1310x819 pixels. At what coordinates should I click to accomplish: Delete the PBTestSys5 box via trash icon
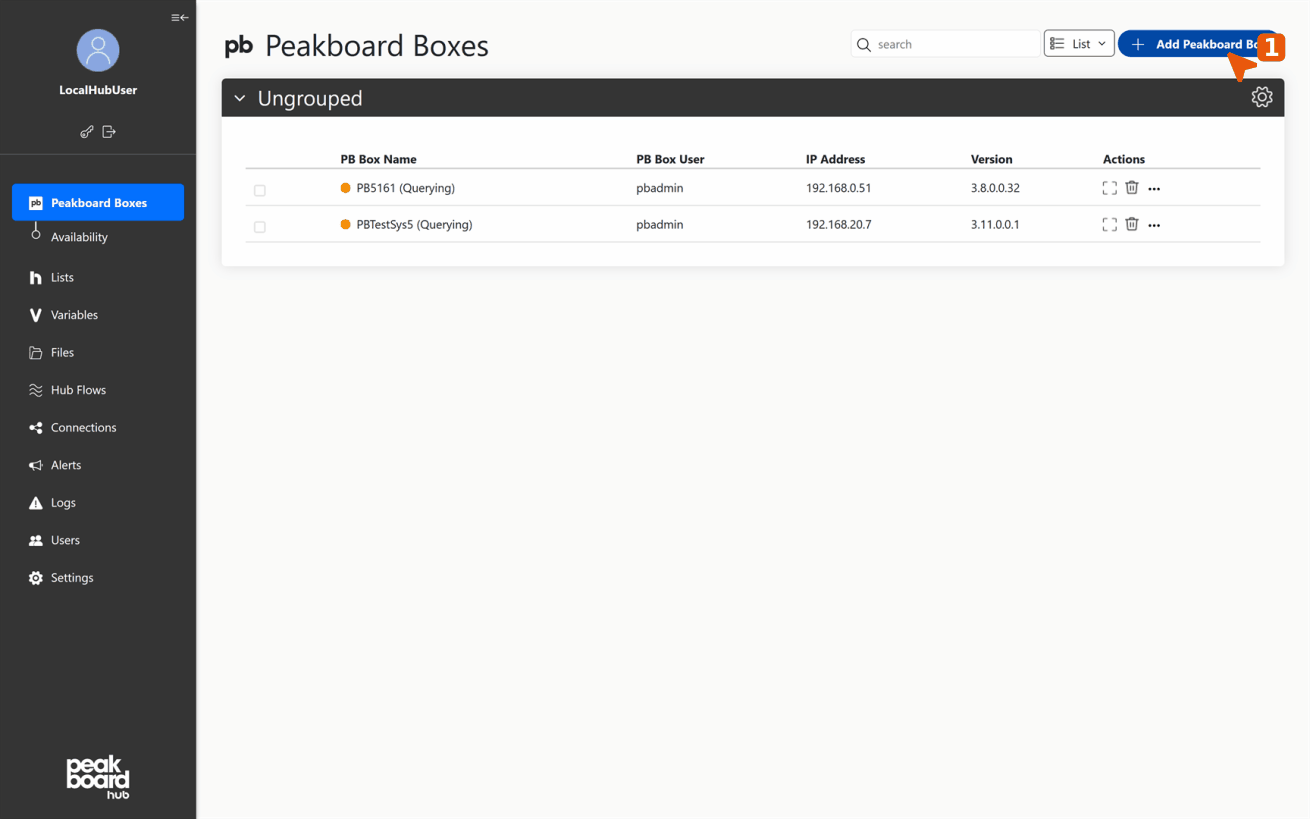[1131, 224]
